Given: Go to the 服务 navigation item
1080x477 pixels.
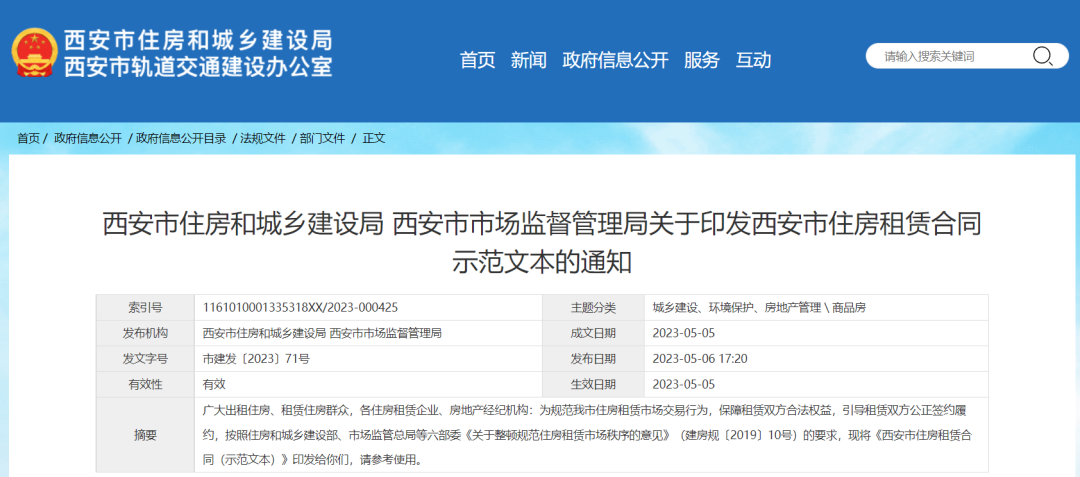Looking at the screenshot, I should (701, 60).
